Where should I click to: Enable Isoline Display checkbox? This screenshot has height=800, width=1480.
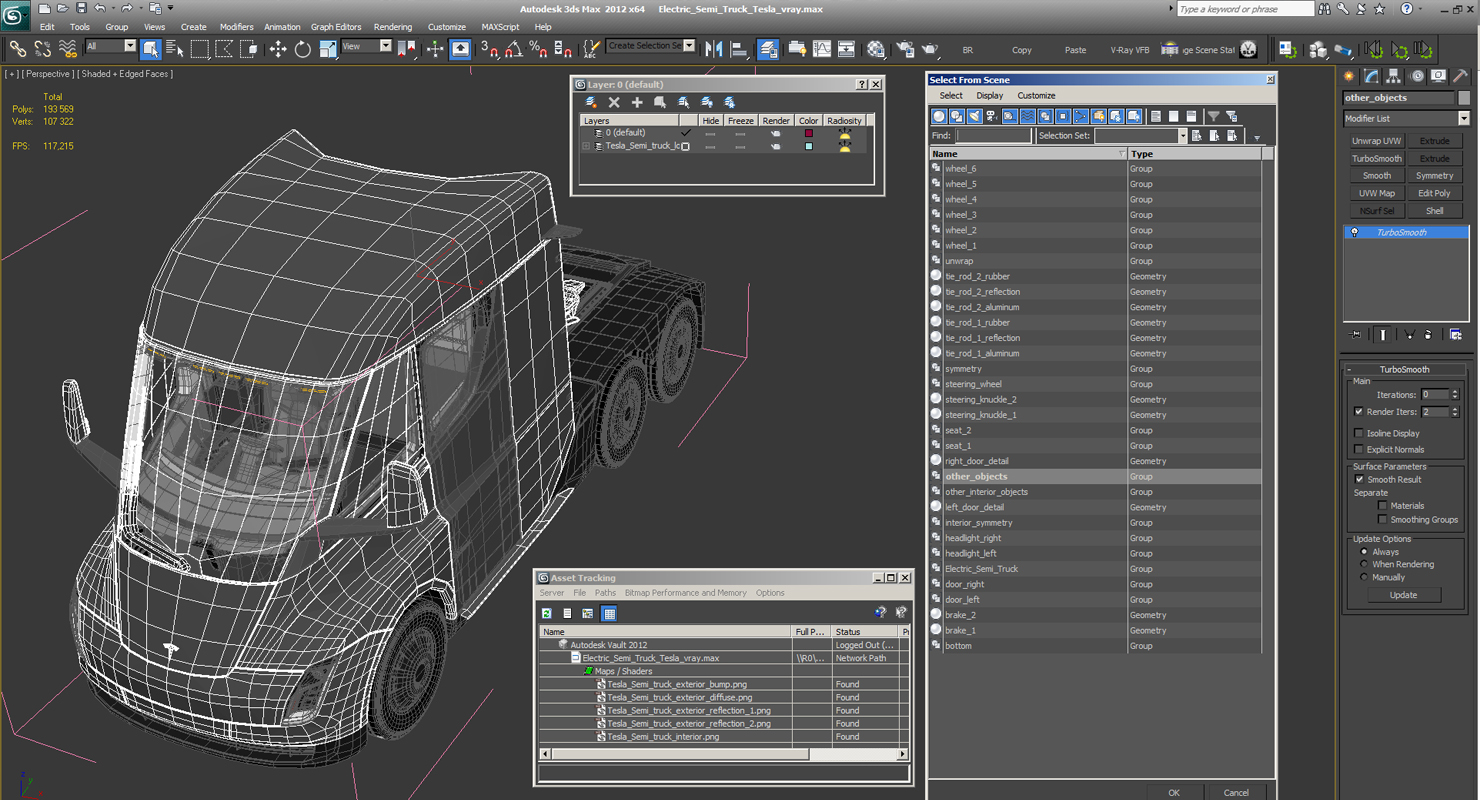(x=1358, y=433)
